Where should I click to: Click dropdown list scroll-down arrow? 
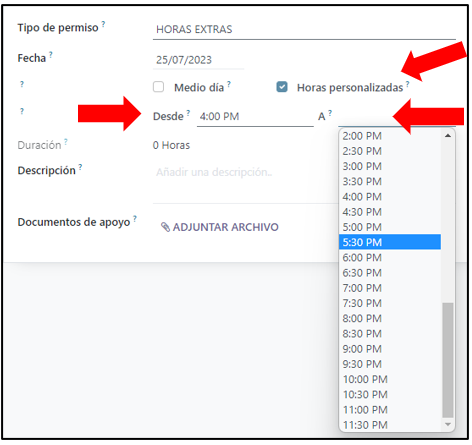pyautogui.click(x=448, y=424)
